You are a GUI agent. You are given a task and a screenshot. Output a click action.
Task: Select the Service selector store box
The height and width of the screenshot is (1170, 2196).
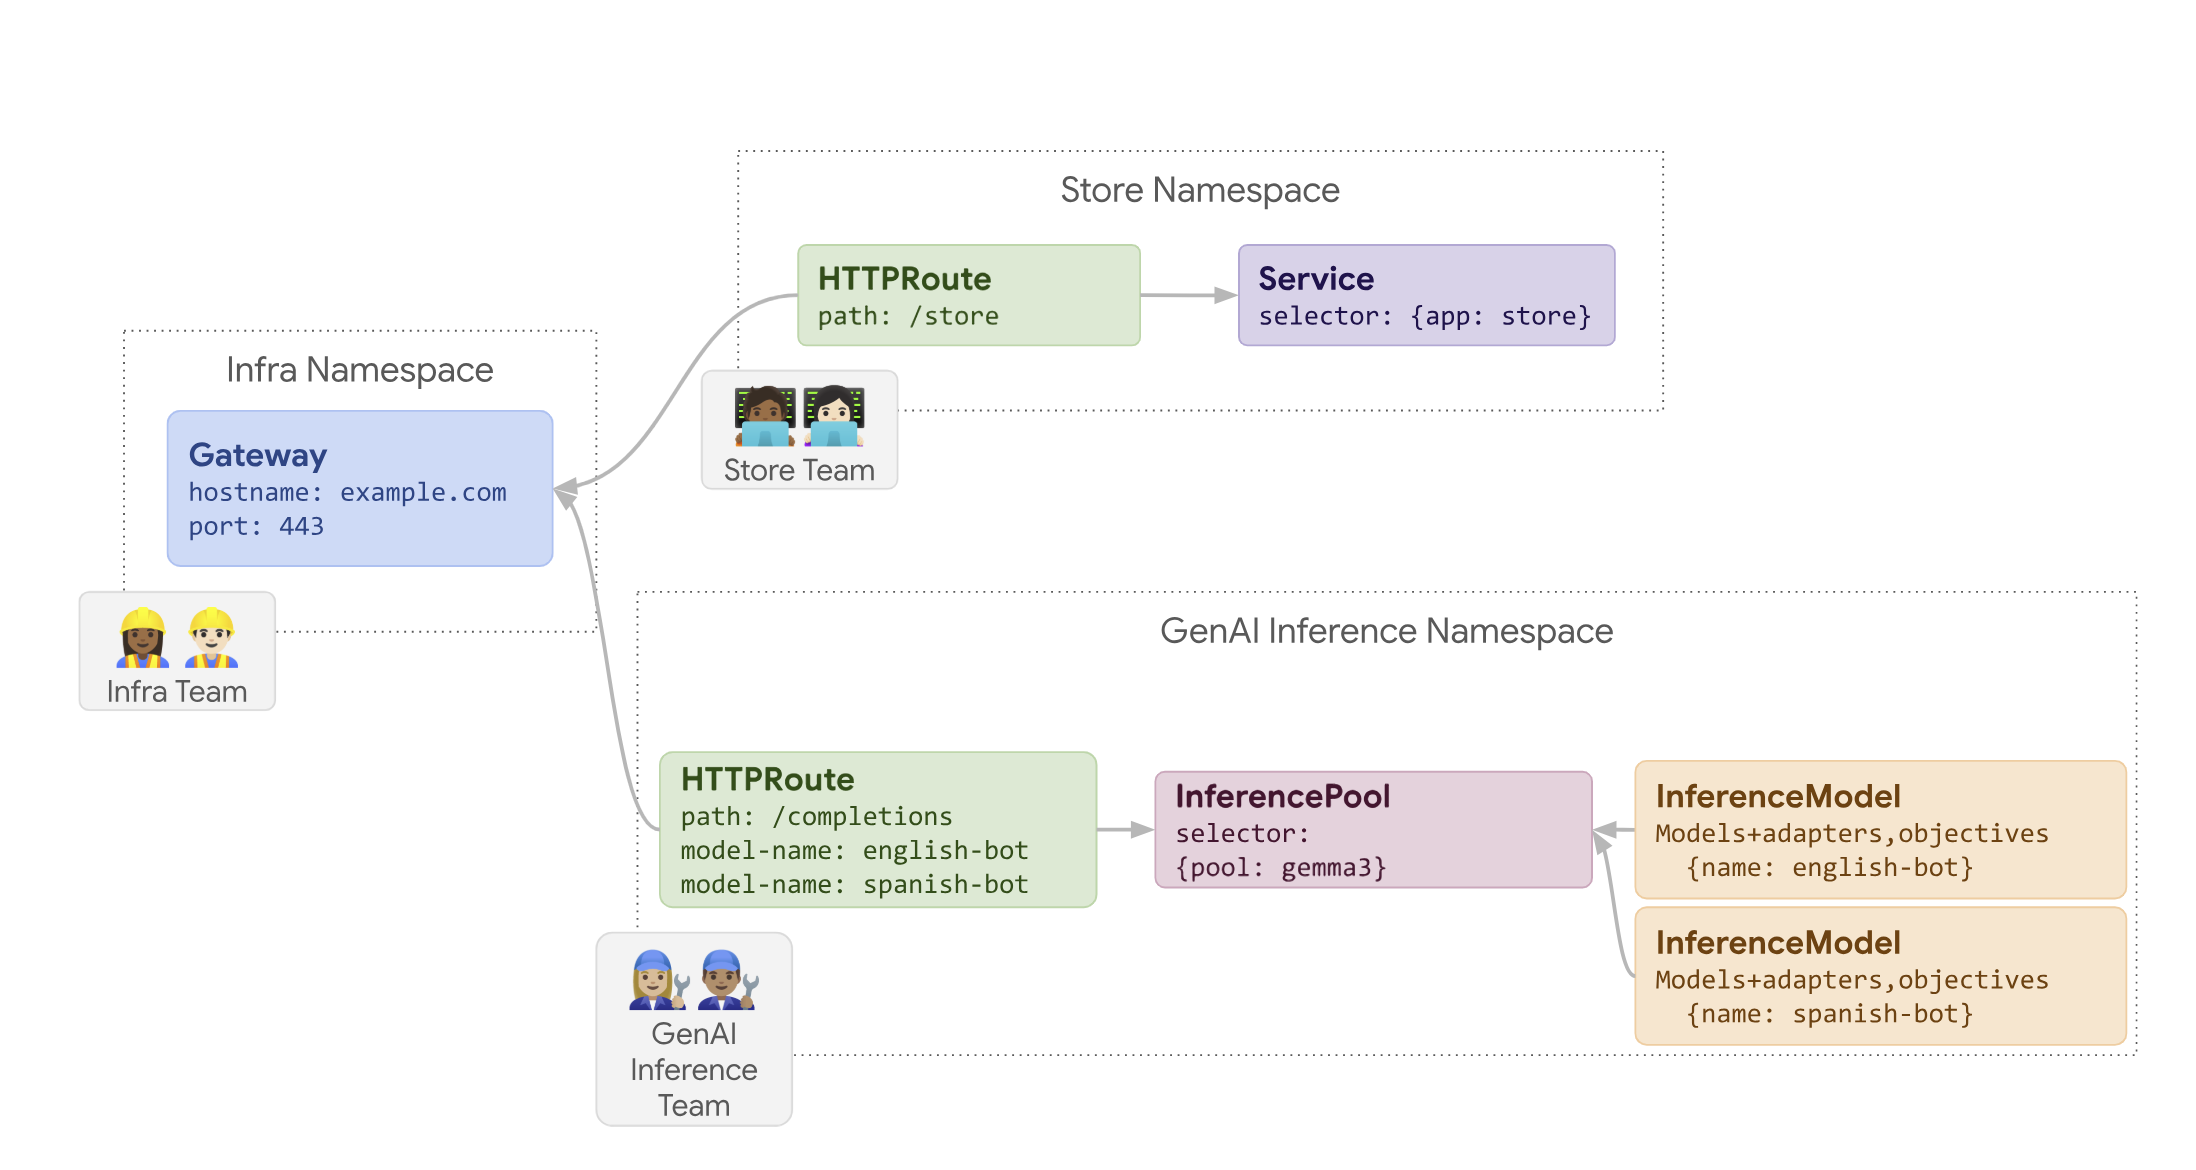pyautogui.click(x=1426, y=295)
